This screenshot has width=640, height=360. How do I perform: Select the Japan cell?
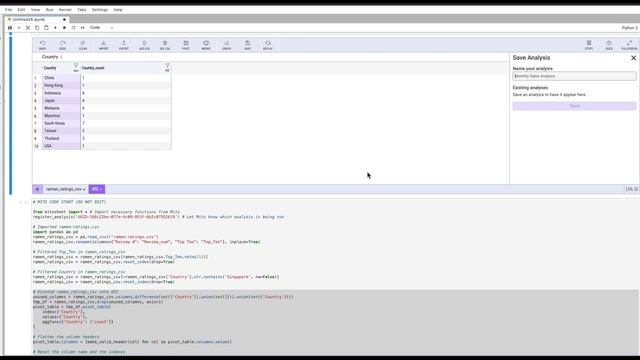tap(61, 100)
